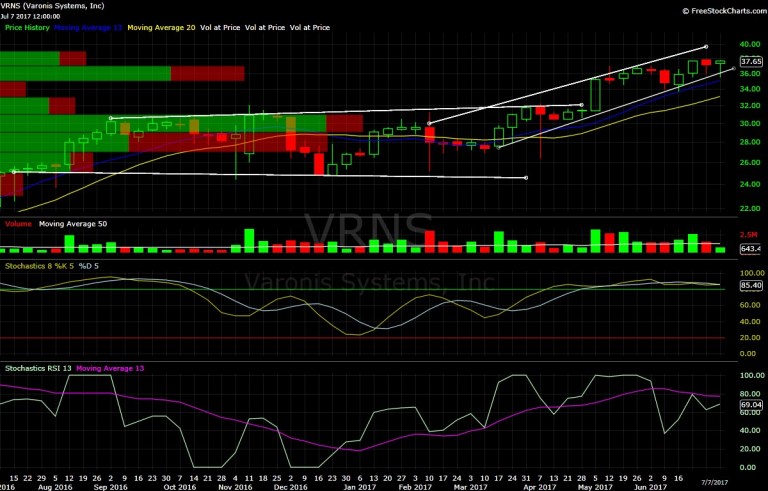Open the FreeStockCharts.com copyright label
The height and width of the screenshot is (491, 768).
(724, 11)
